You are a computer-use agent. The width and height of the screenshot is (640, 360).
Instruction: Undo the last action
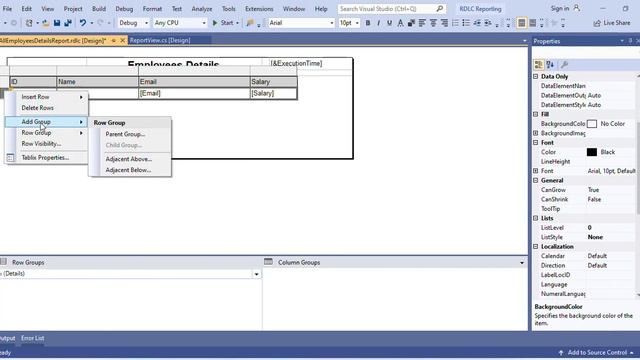pyautogui.click(x=83, y=23)
